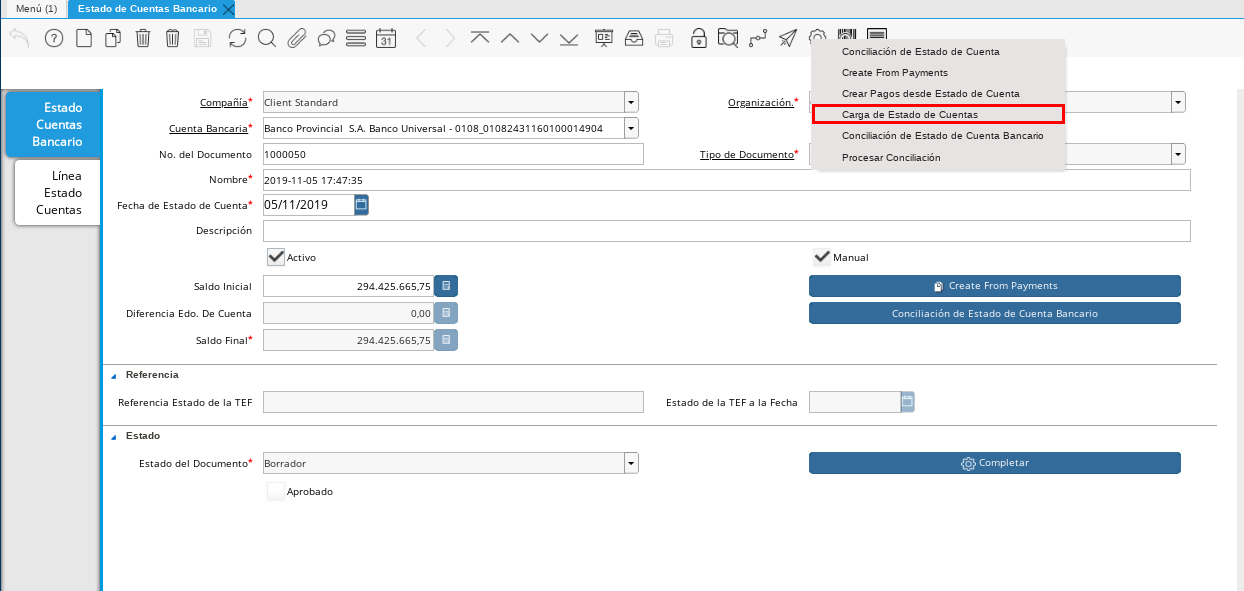Click the Cuenta Bancaria label link
This screenshot has width=1244, height=591.
[x=208, y=128]
